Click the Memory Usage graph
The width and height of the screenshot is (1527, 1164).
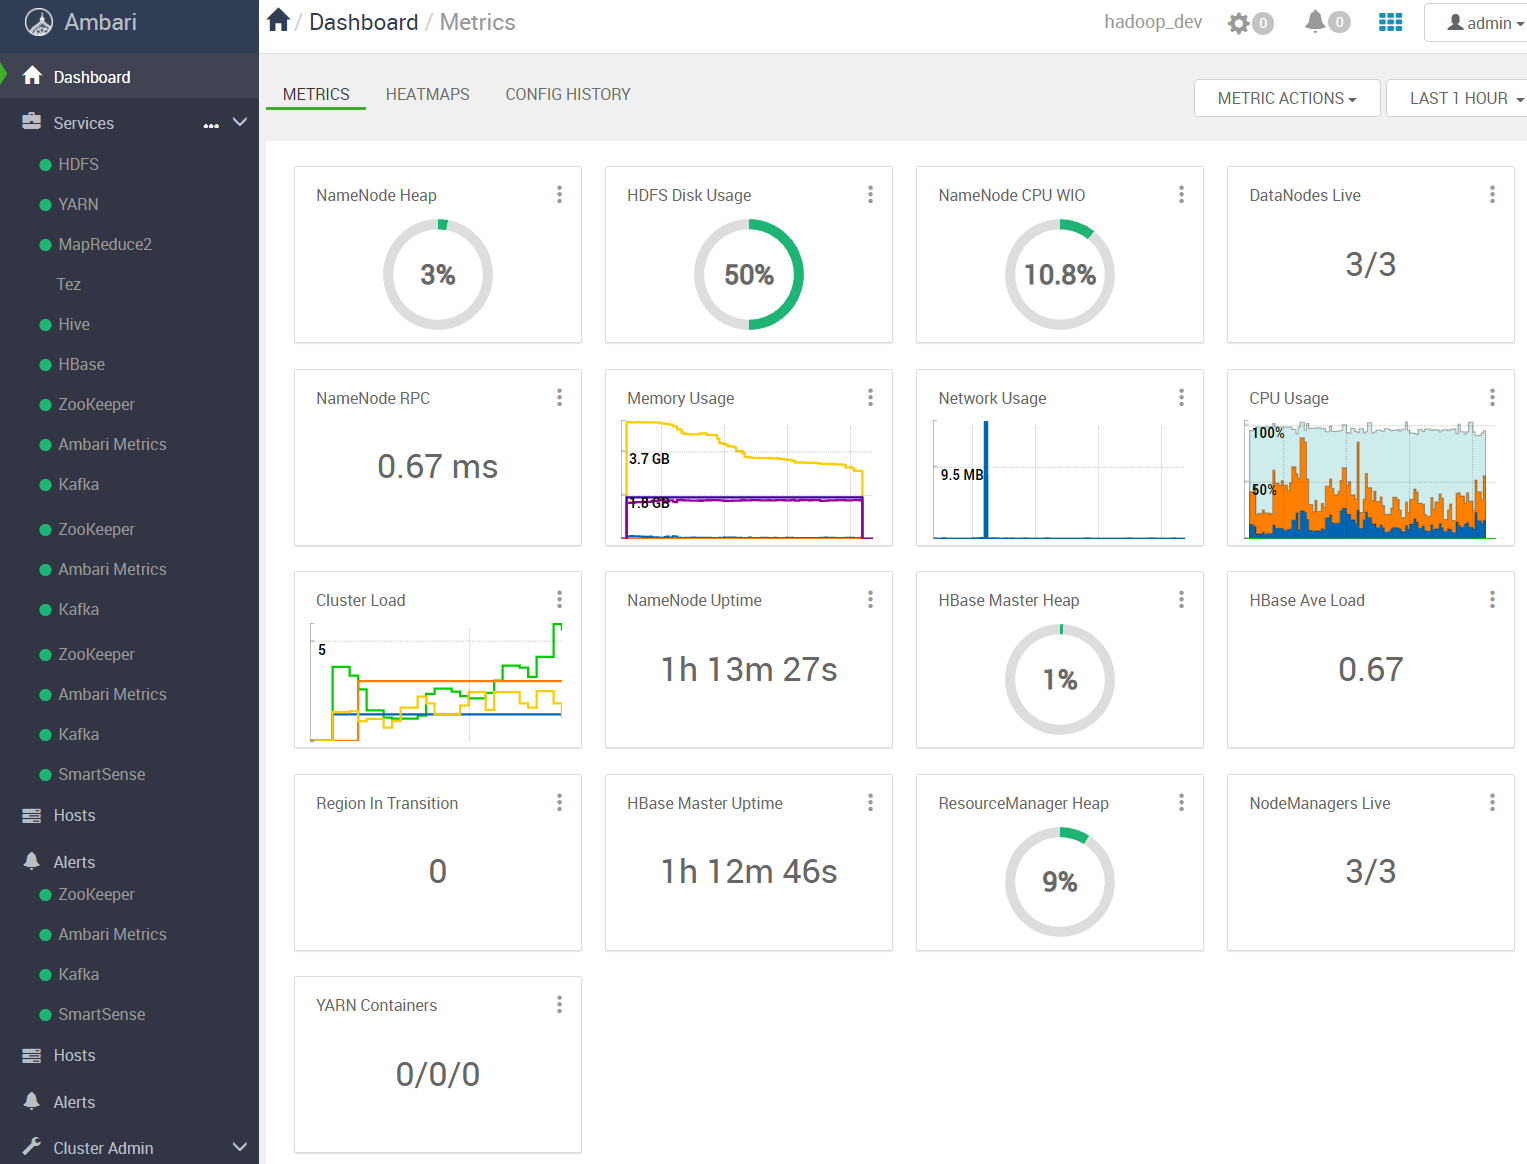[747, 480]
